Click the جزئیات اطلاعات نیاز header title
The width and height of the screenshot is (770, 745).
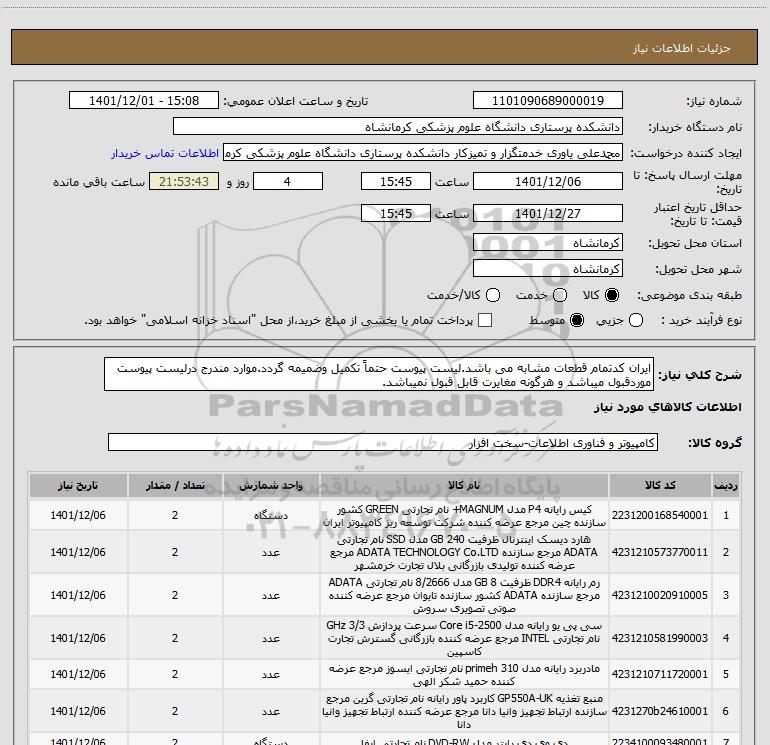click(x=682, y=48)
